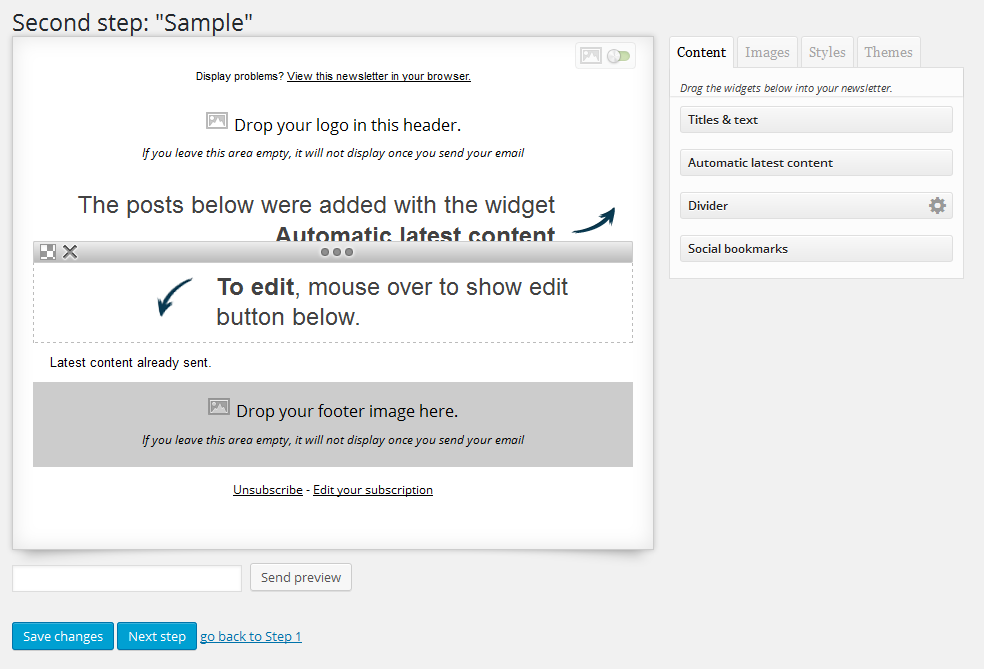Follow the go back to Step 1 link

coord(251,637)
